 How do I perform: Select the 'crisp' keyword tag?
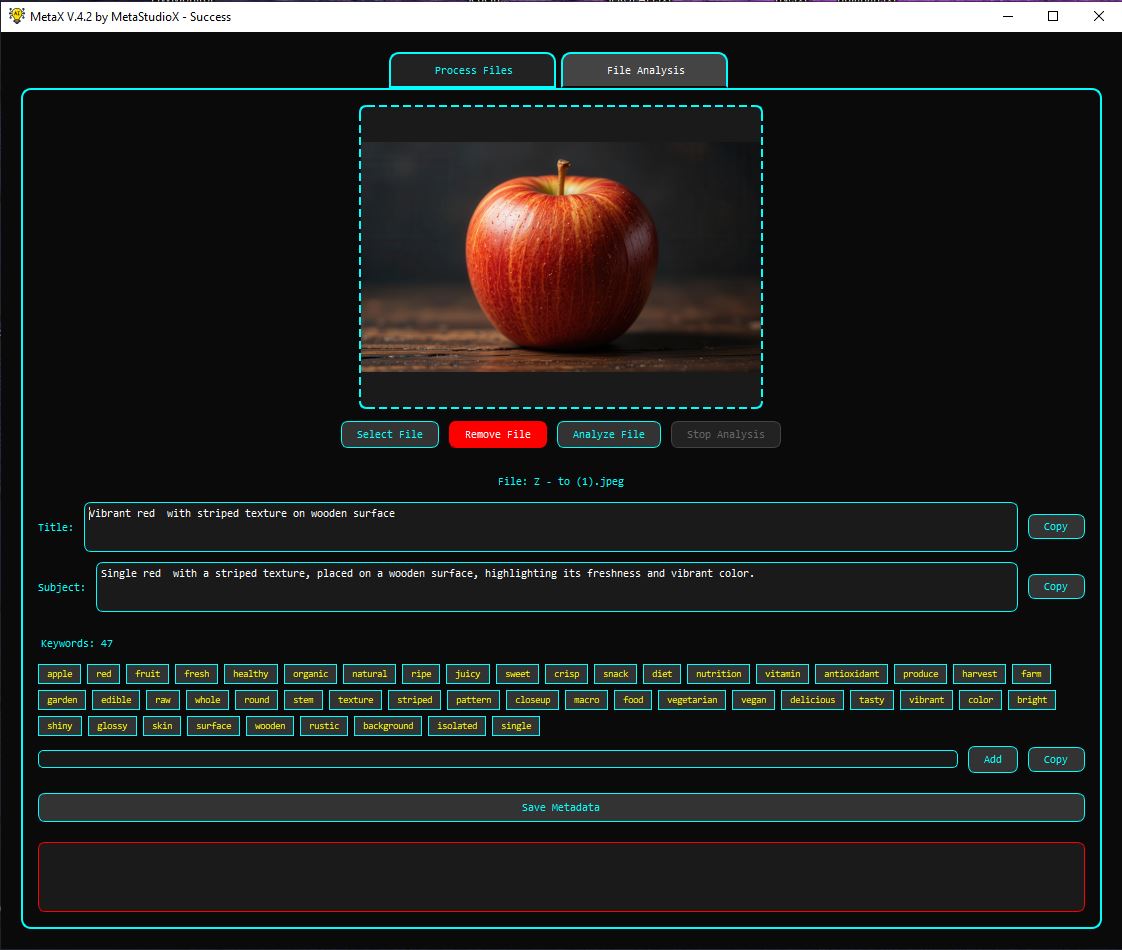[x=567, y=674]
